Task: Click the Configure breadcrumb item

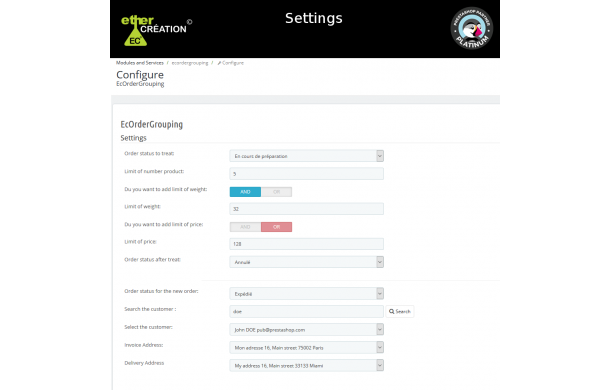Action: (231, 63)
